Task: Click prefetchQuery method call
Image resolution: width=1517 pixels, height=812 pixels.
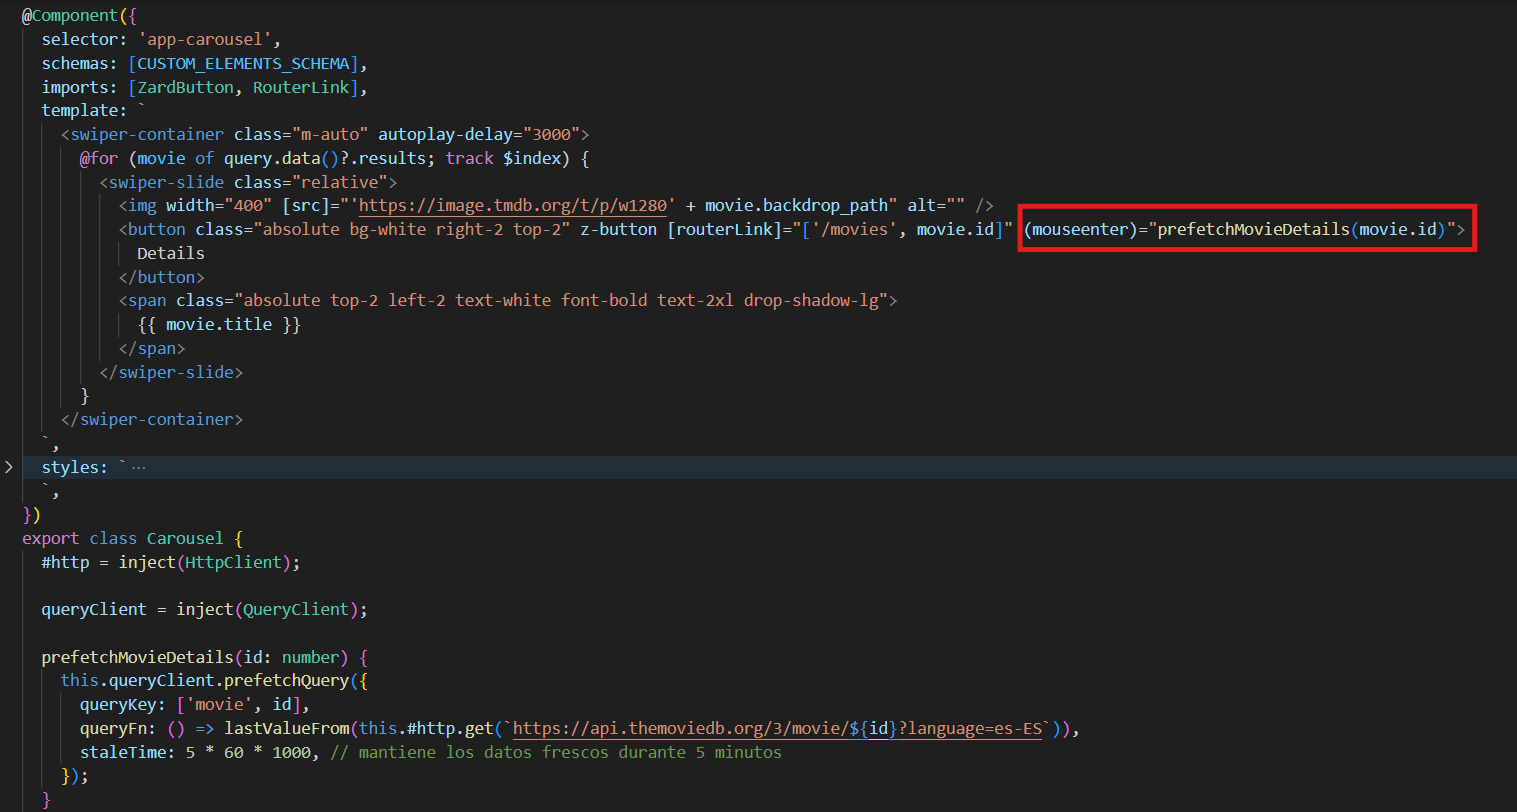Action: click(286, 681)
